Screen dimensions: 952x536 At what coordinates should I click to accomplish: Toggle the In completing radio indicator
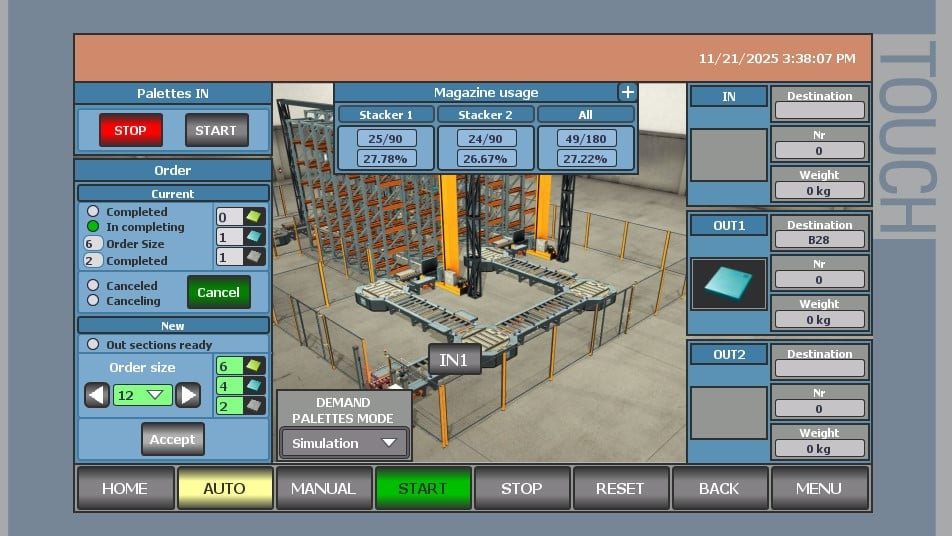pos(93,227)
